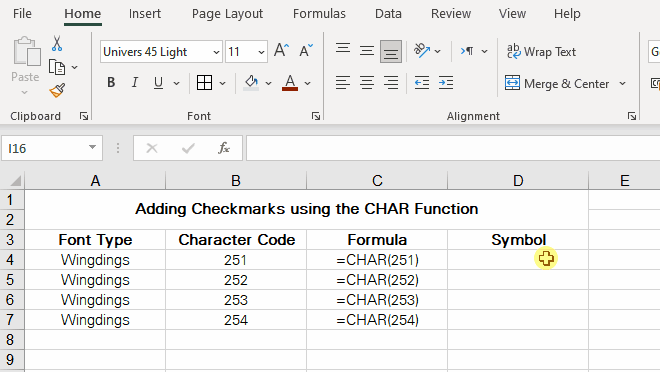Viewport: 660px width, 372px height.
Task: Click the Paste clipboard icon
Action: pyautogui.click(x=27, y=51)
